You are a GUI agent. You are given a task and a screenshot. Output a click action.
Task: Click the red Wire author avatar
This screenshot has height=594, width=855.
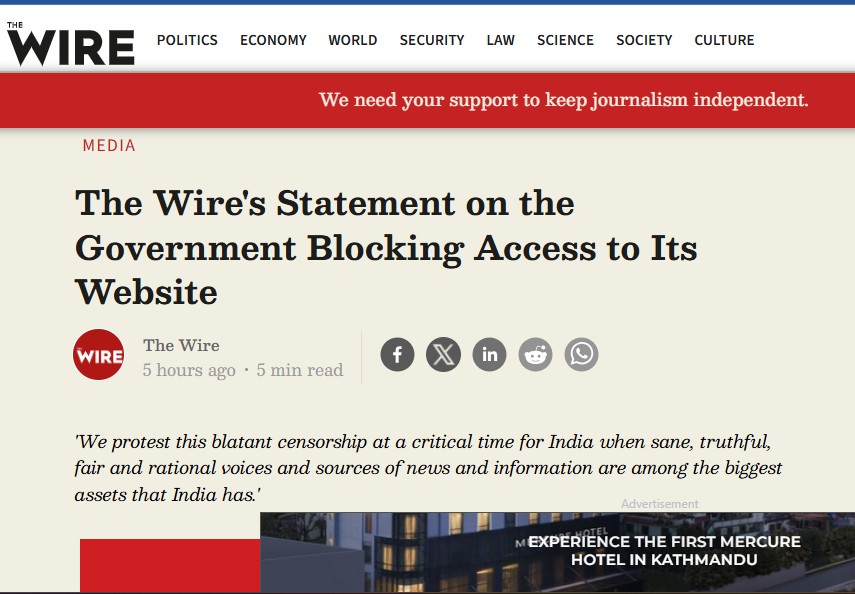click(x=98, y=355)
